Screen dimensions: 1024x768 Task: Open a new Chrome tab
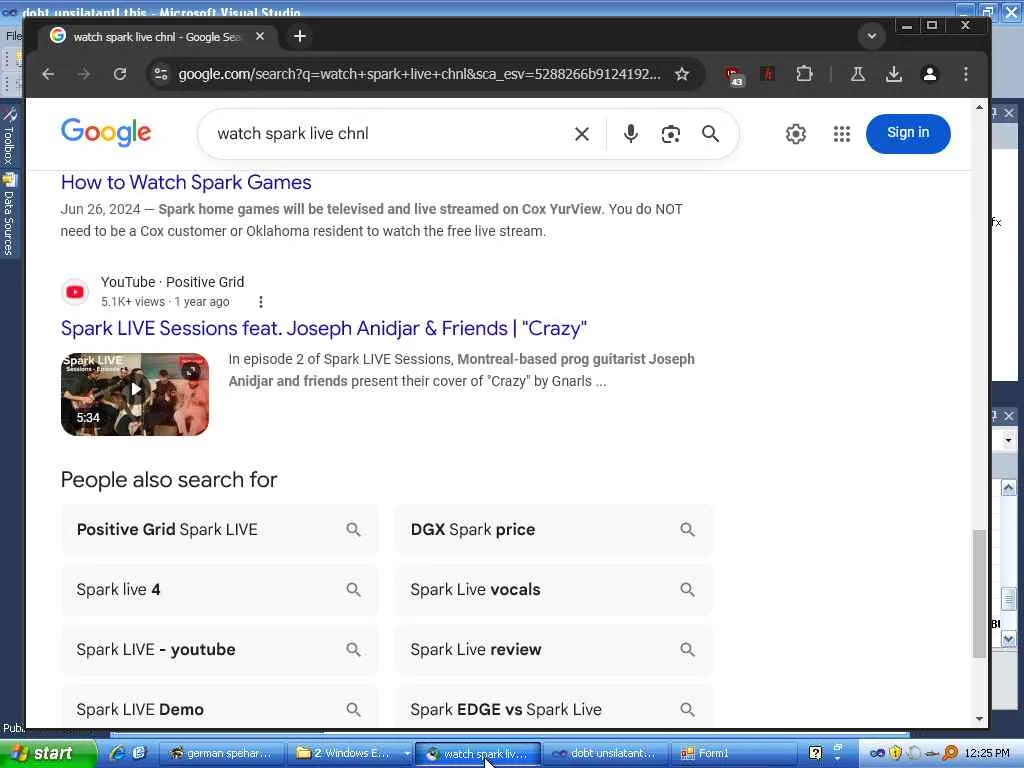coord(300,37)
